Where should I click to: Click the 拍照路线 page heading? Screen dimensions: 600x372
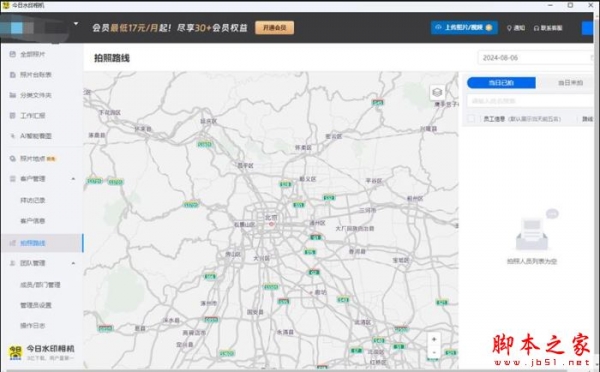[112, 58]
